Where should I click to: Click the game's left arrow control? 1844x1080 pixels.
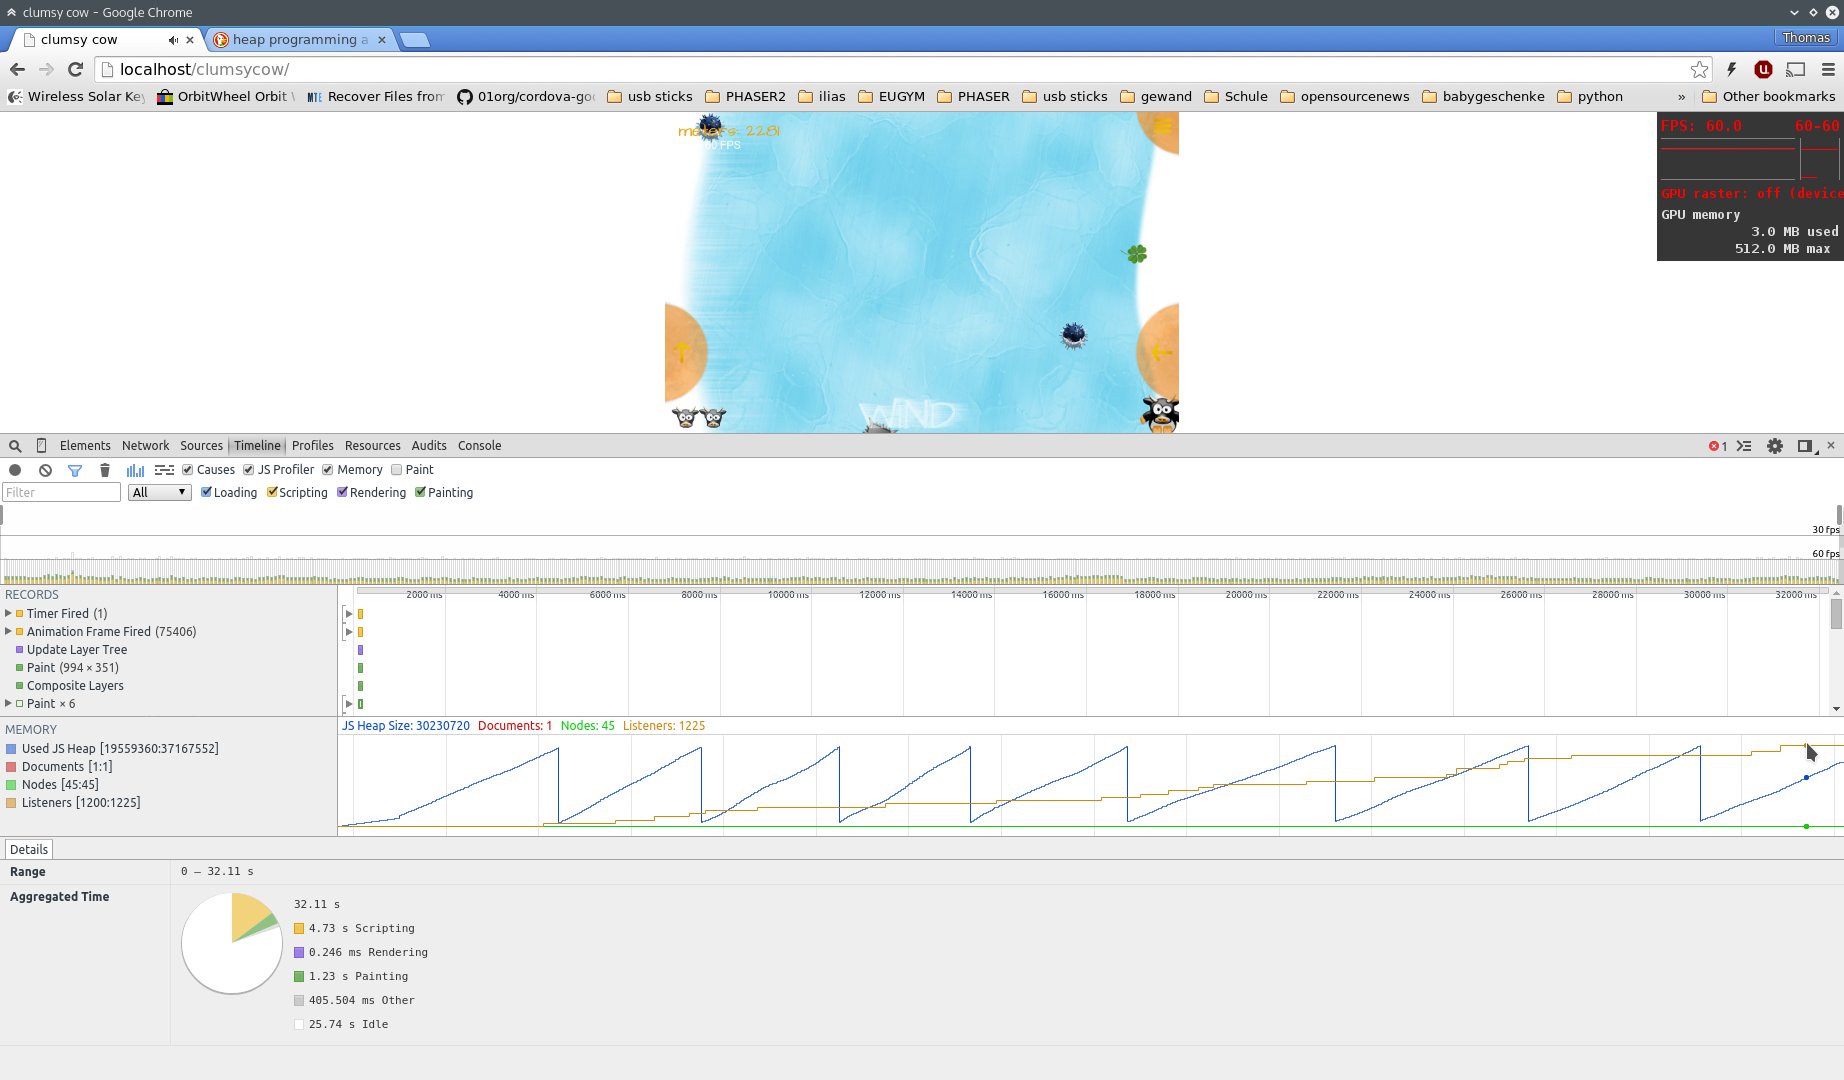pyautogui.click(x=1160, y=352)
